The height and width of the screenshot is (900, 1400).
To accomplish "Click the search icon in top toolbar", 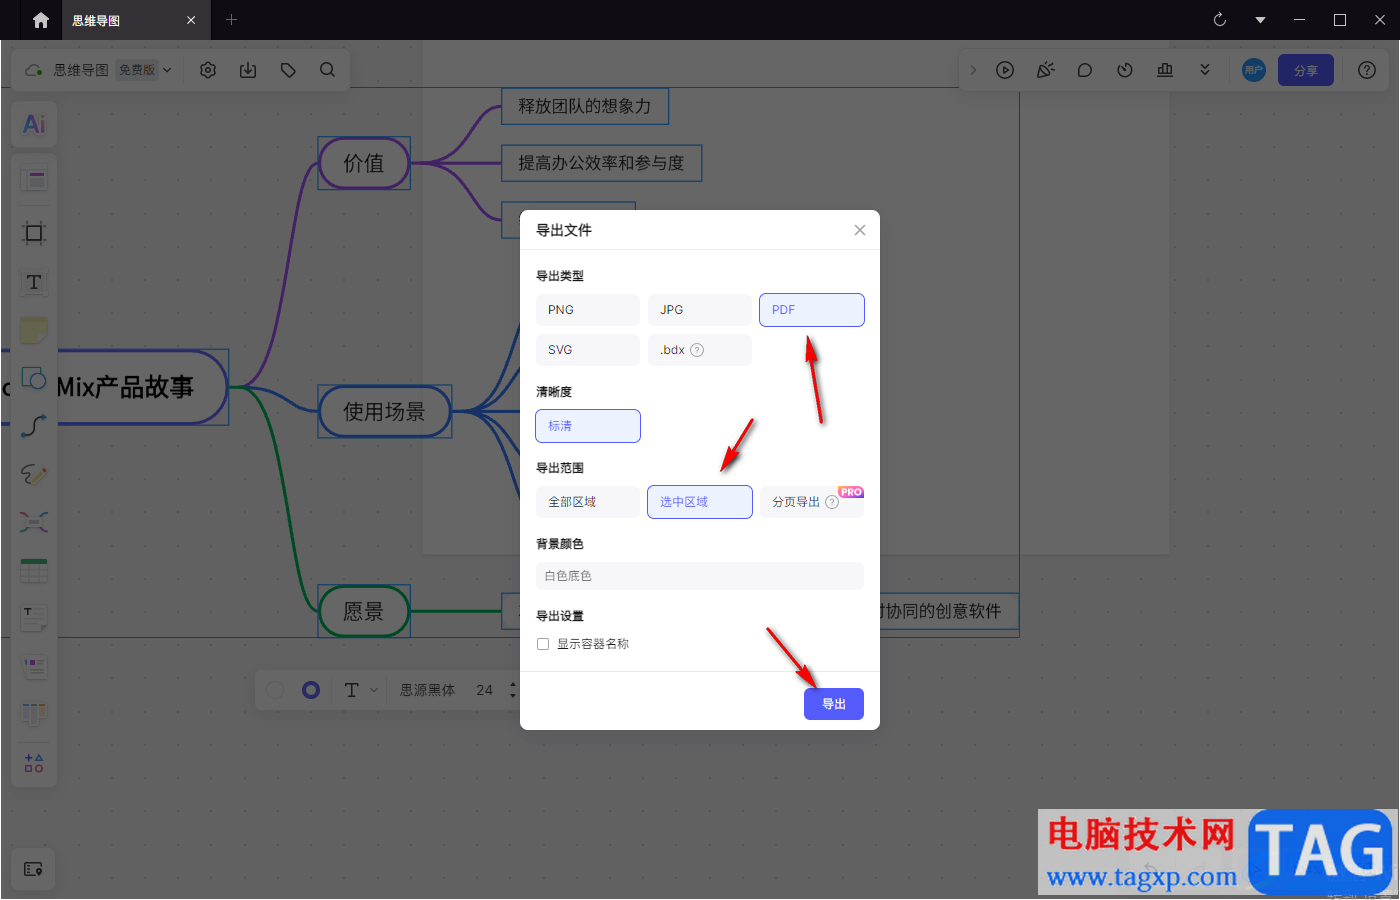I will pos(327,70).
